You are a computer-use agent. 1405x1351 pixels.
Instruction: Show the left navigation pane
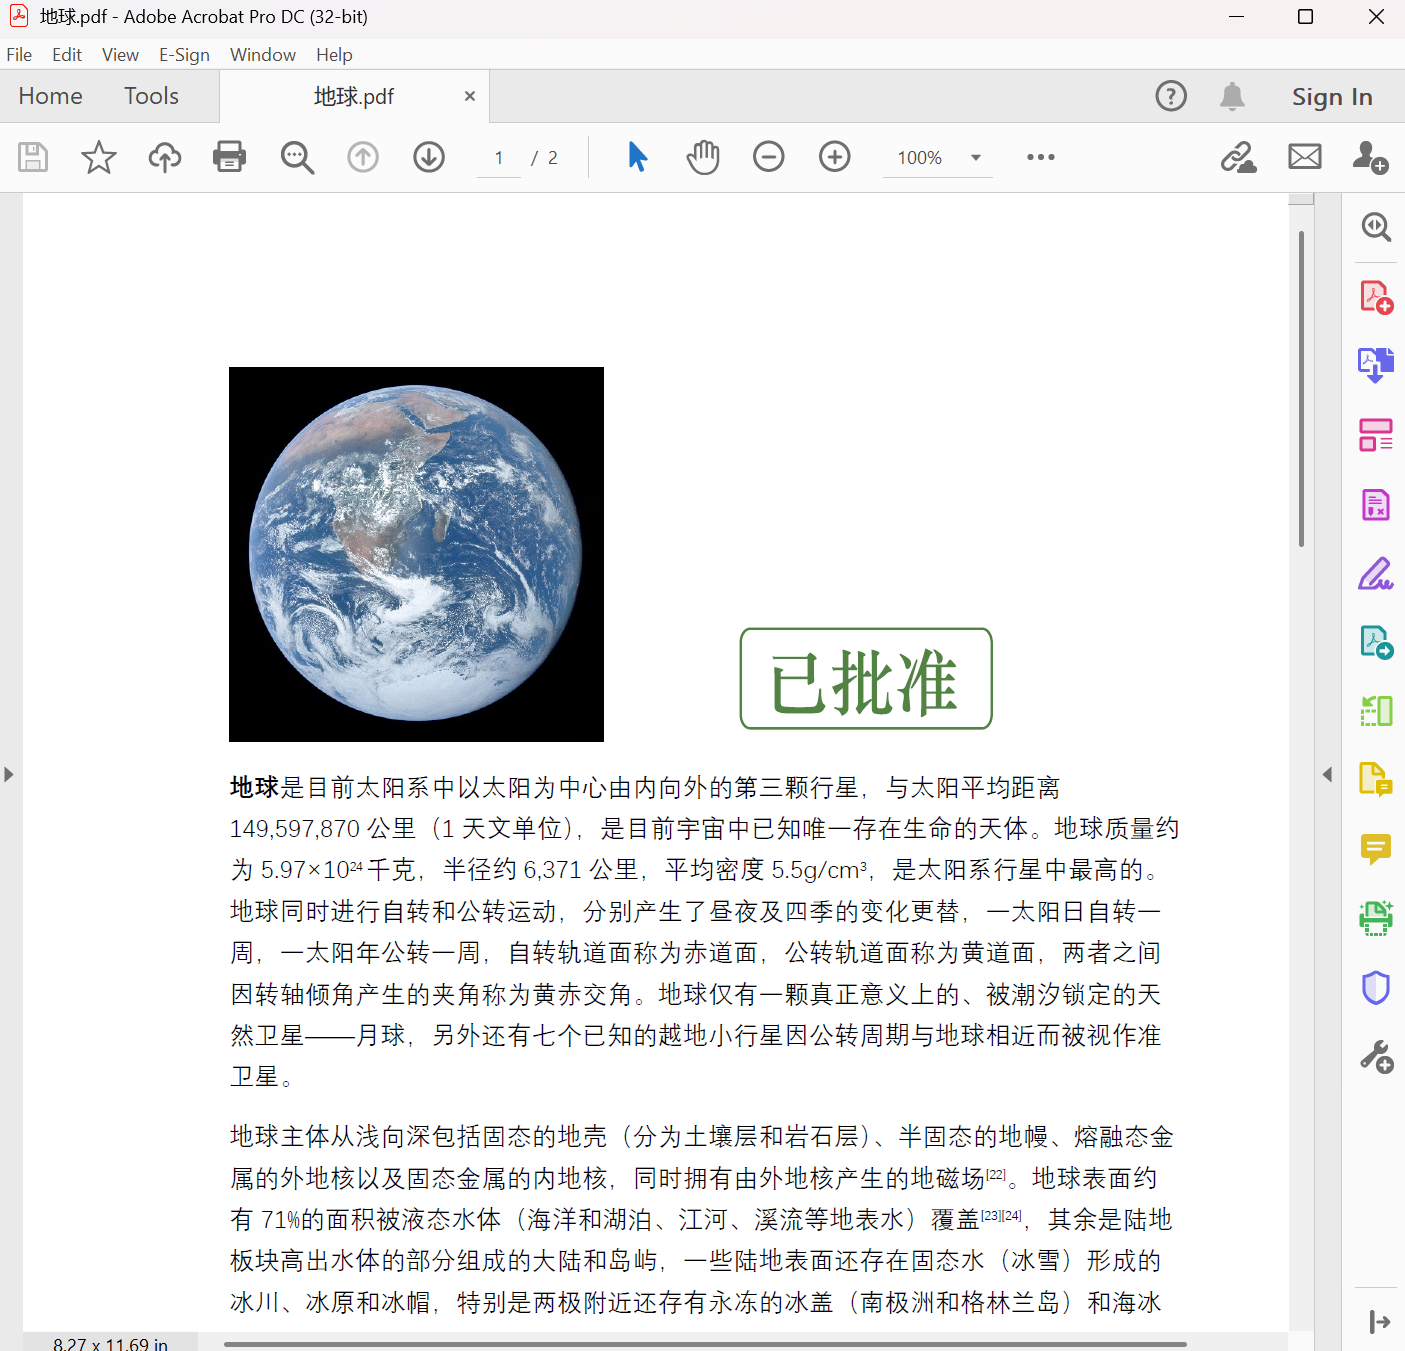9,774
